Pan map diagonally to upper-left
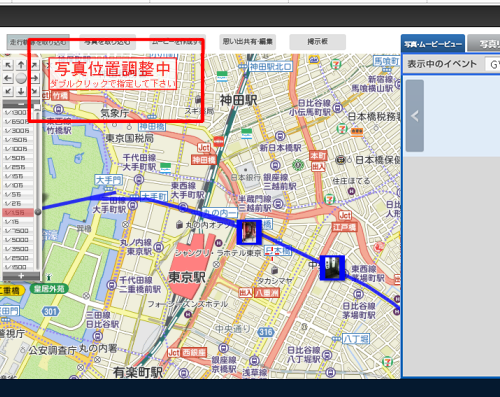Screen dimensions: 500x397 coord(8,65)
